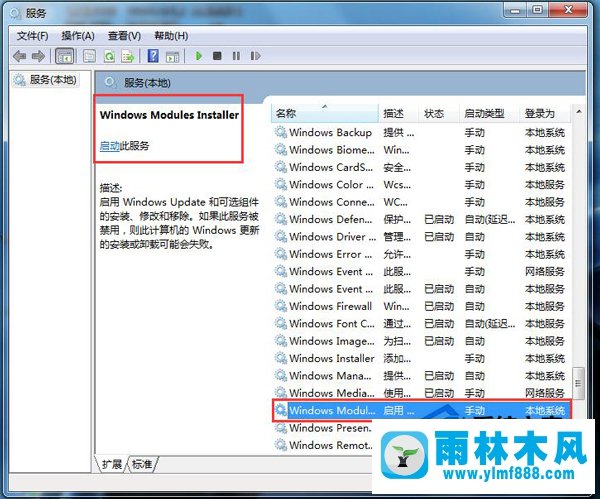Click the Forward arrow toolbar button

click(38, 56)
